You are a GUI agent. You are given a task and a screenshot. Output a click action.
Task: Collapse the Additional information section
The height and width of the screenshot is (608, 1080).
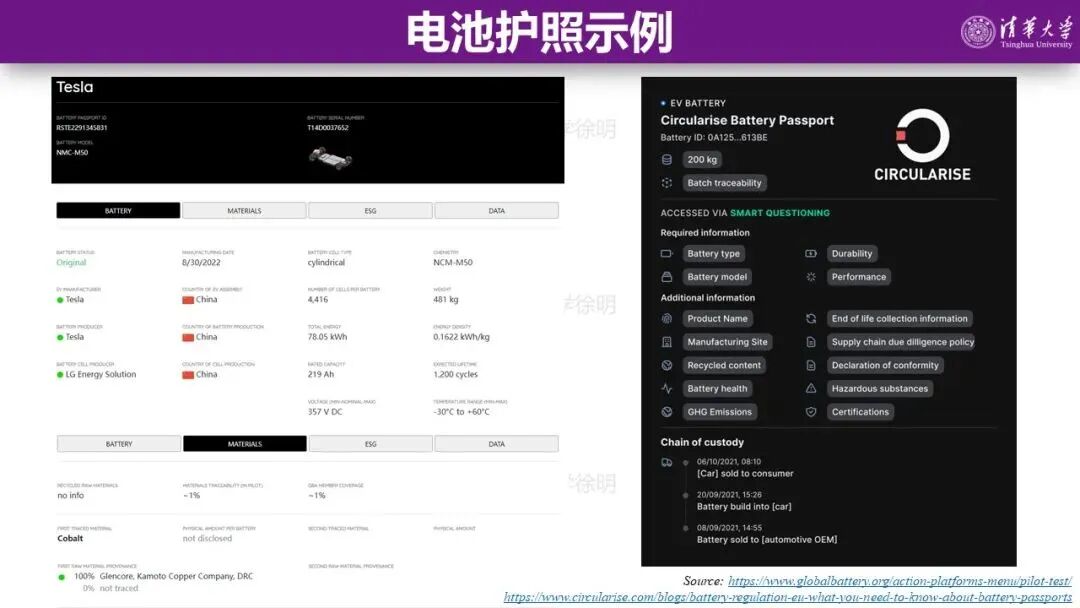tap(707, 298)
